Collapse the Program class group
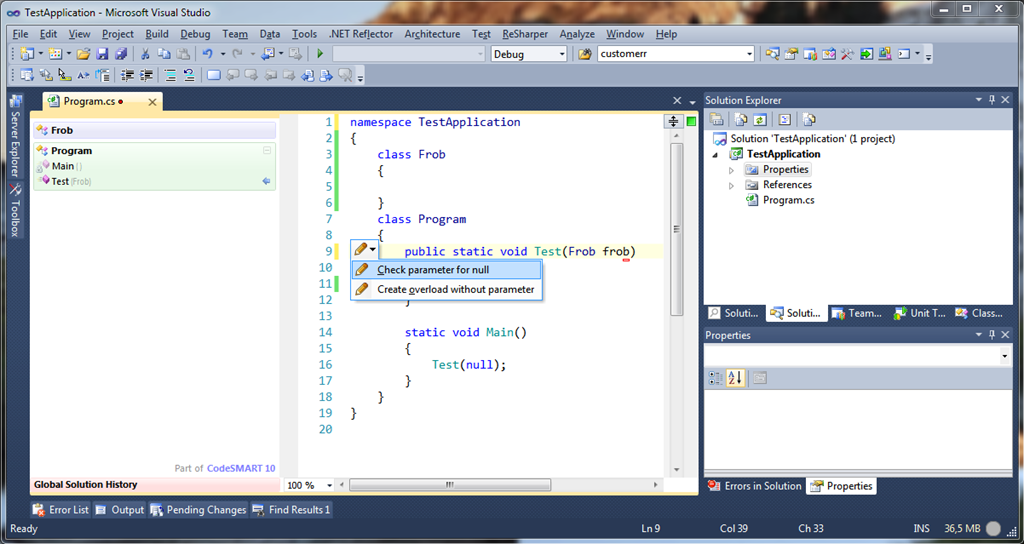The image size is (1024, 544). 266,150
